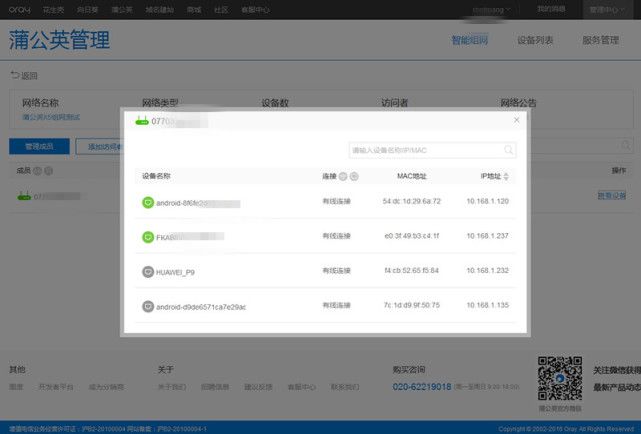Open the 设备列表 tab
Viewport: 641px width, 434px height.
click(x=535, y=41)
